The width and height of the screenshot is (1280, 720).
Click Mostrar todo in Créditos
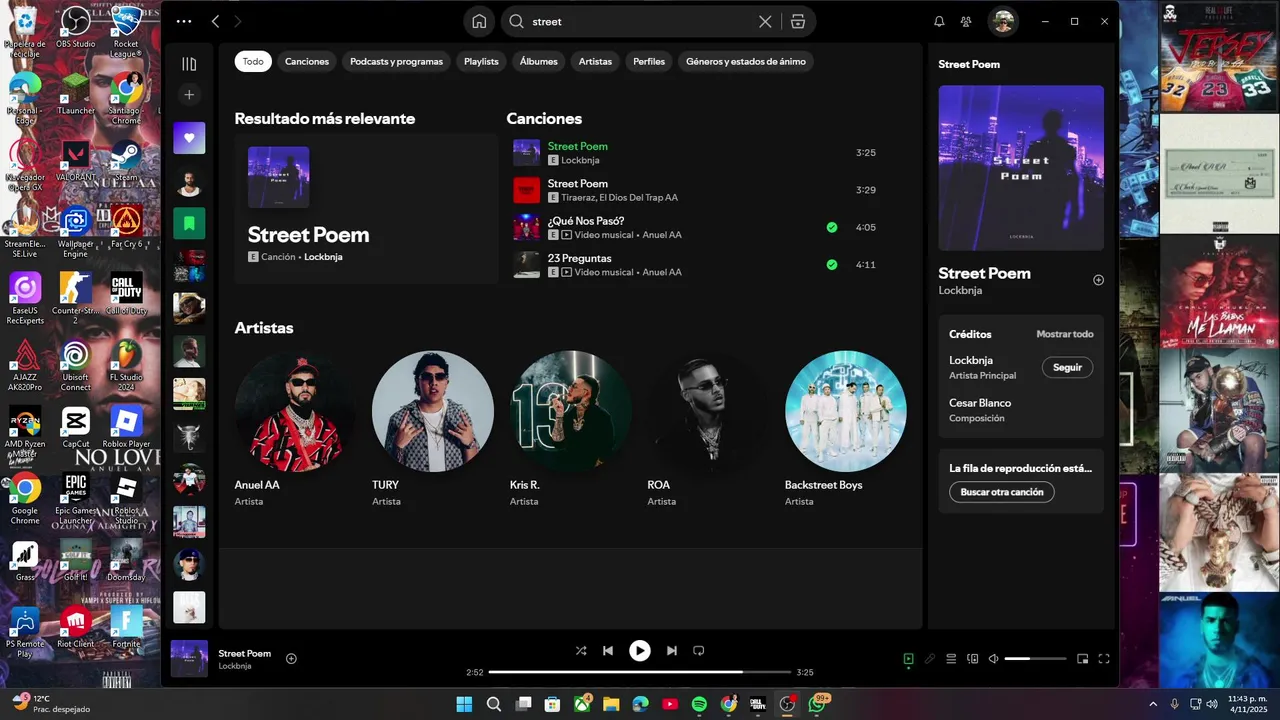(1065, 334)
